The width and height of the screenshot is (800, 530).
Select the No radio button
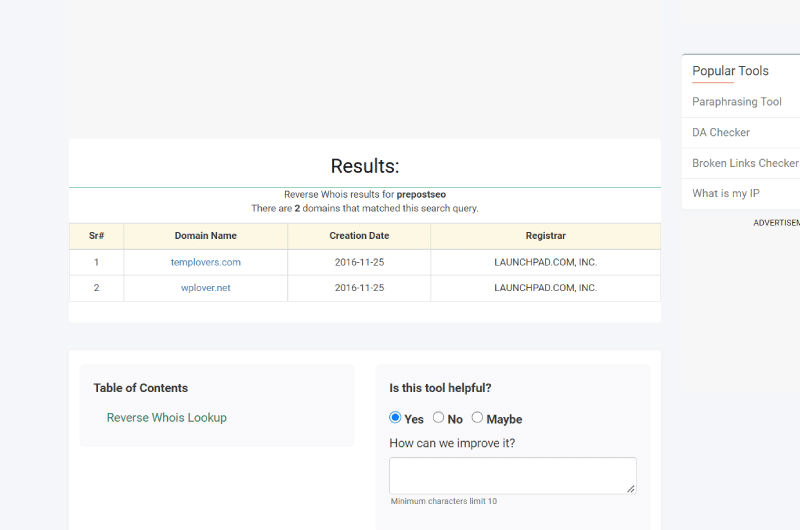pyautogui.click(x=438, y=417)
